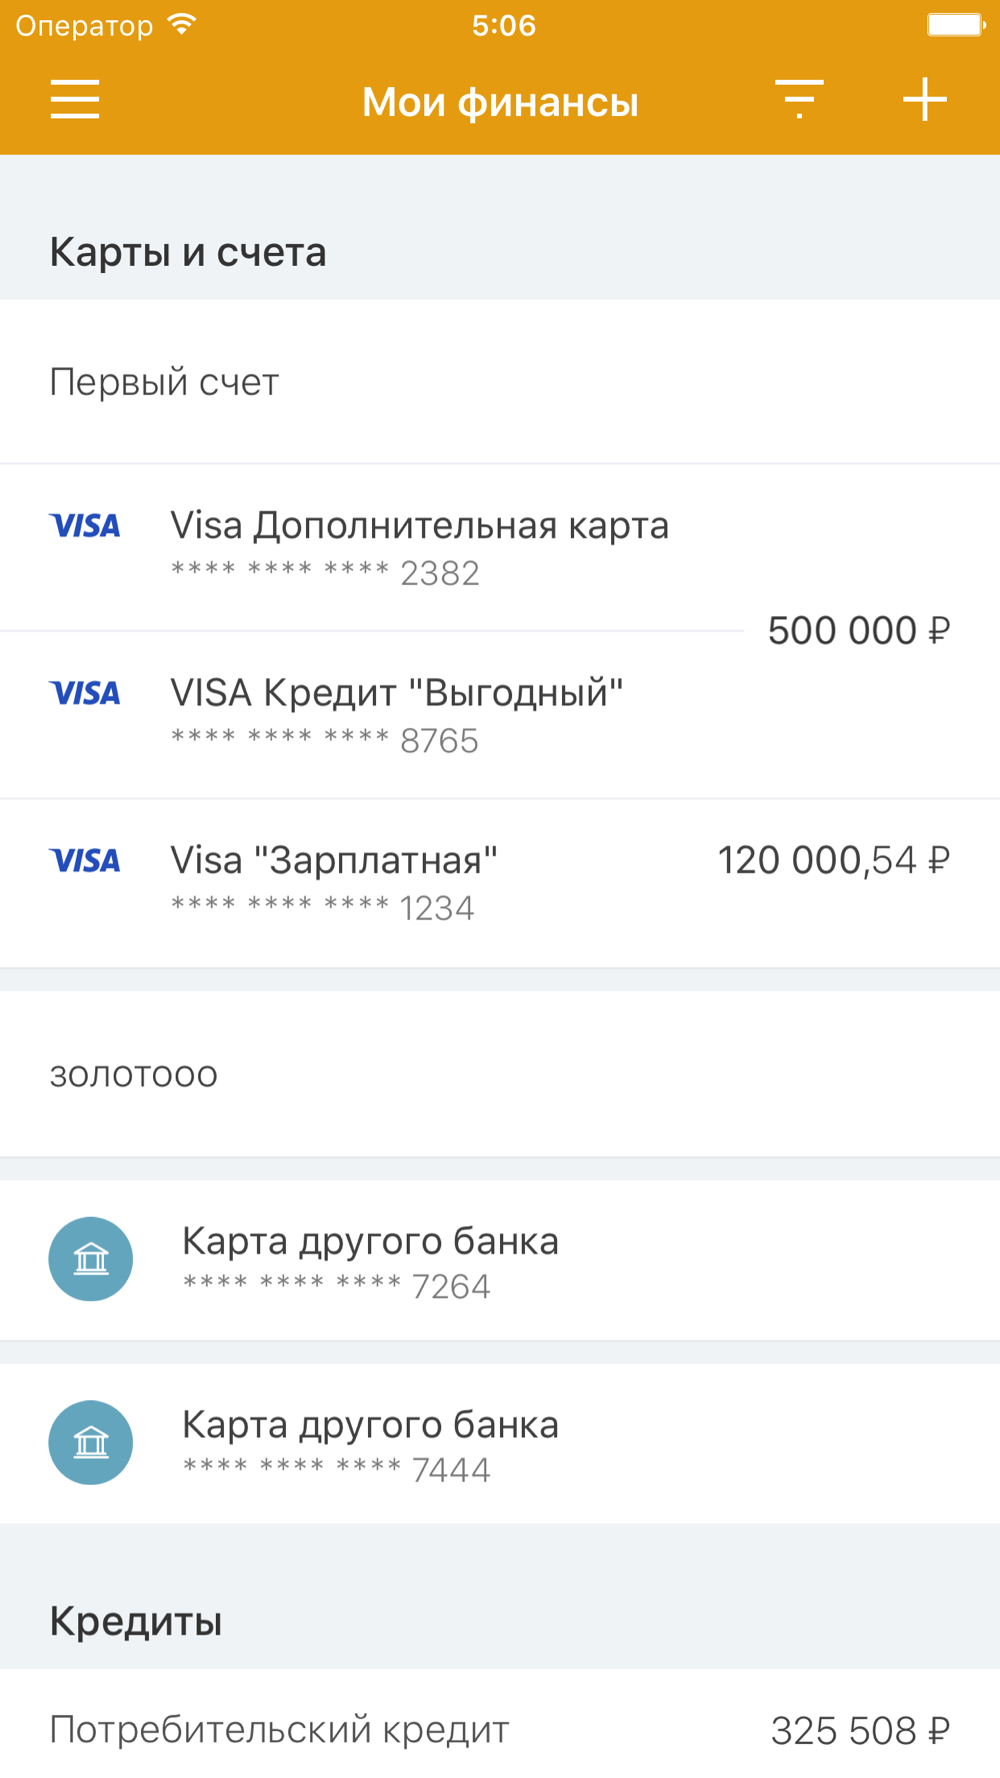Open VISA Кредит "Выгодный" card row

tap(397, 714)
